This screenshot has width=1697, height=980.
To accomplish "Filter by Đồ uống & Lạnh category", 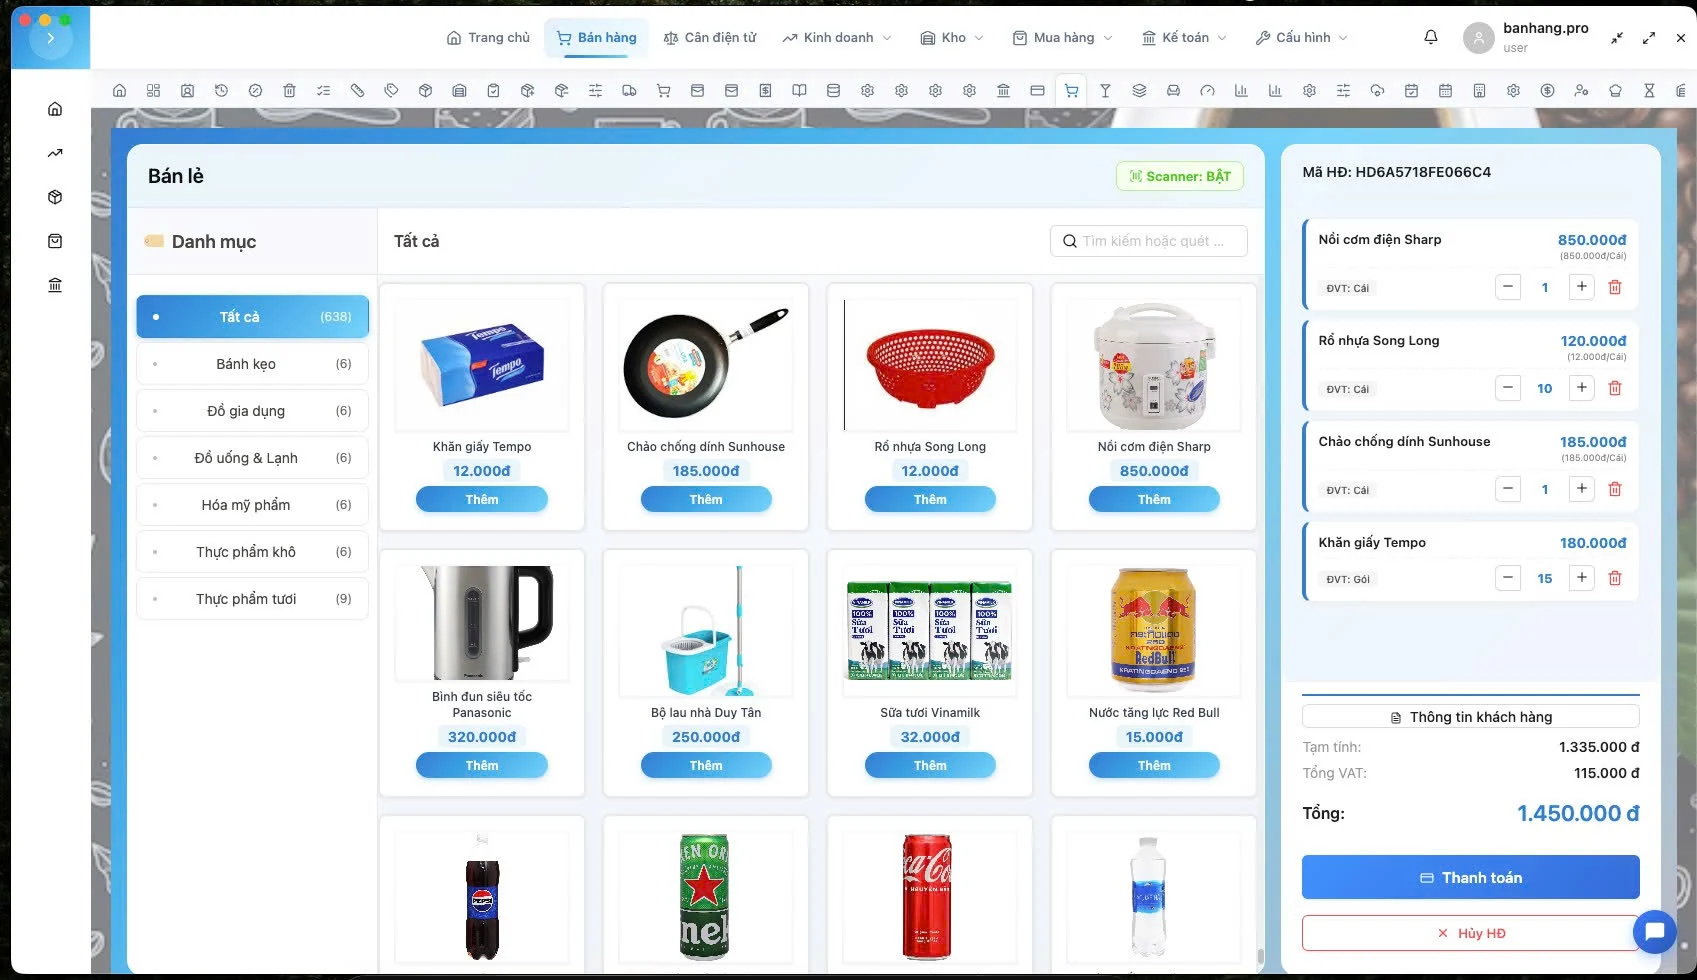I will [x=252, y=458].
